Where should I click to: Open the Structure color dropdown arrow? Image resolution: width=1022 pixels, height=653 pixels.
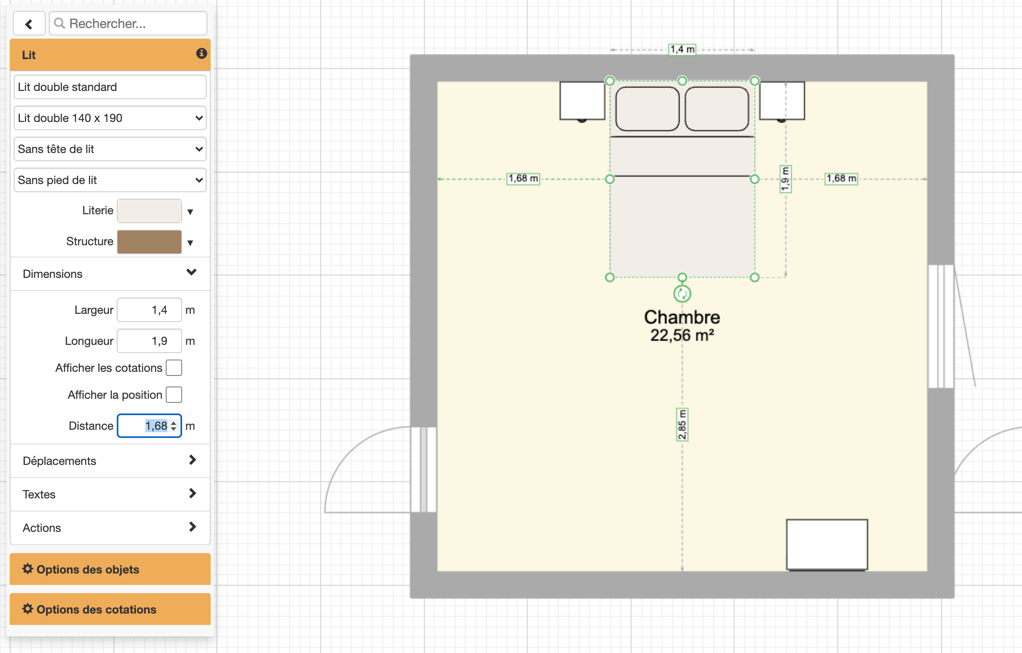click(x=190, y=242)
